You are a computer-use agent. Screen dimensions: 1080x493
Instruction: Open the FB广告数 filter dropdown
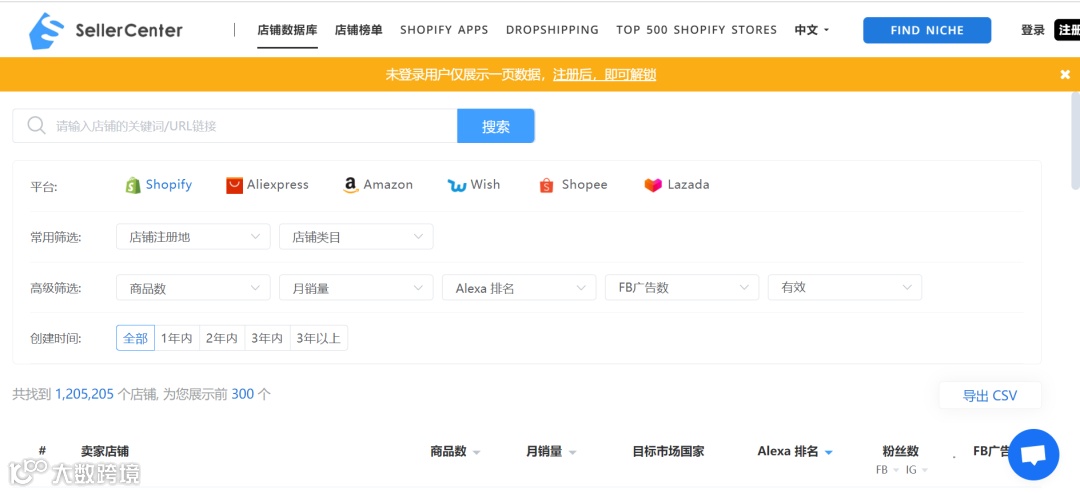click(x=682, y=287)
